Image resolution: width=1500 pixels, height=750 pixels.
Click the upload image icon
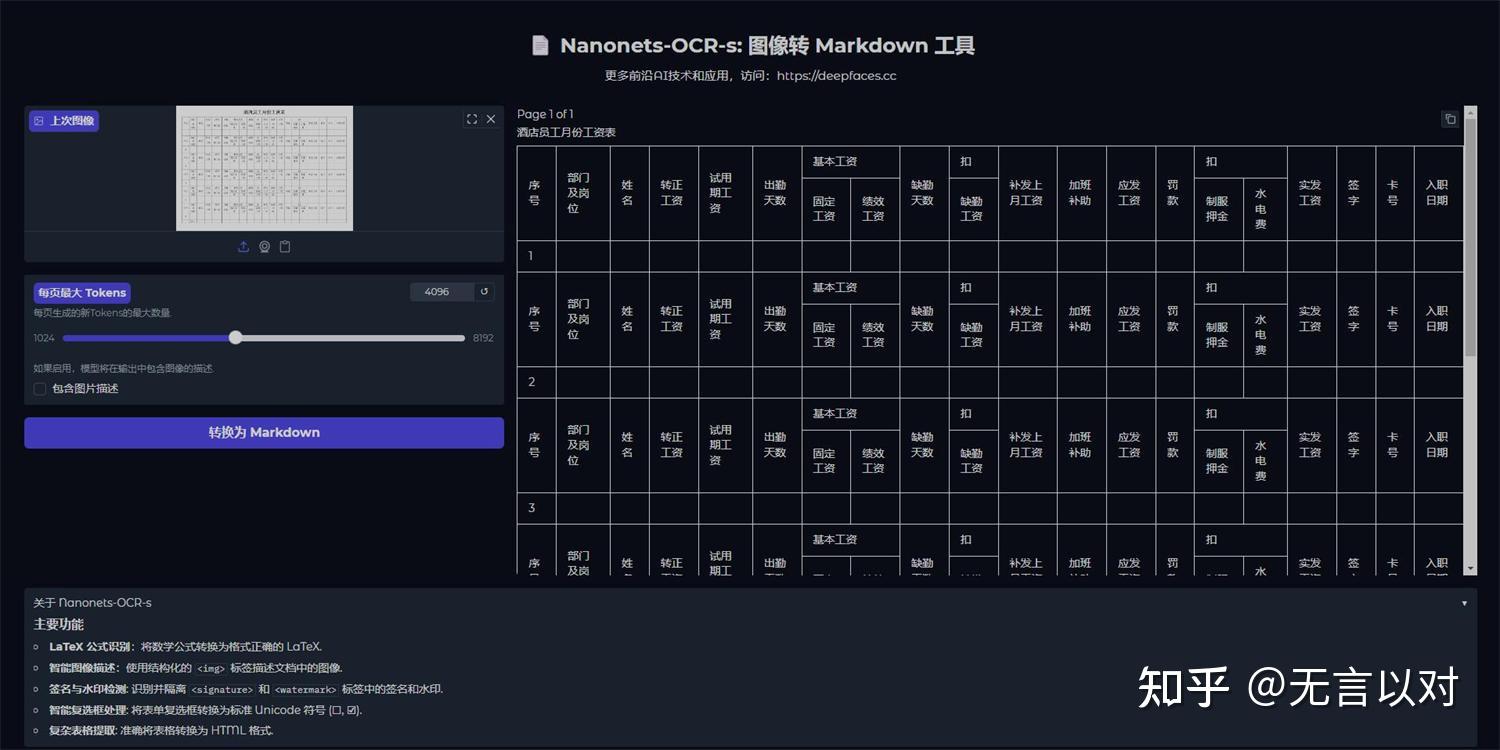point(243,246)
